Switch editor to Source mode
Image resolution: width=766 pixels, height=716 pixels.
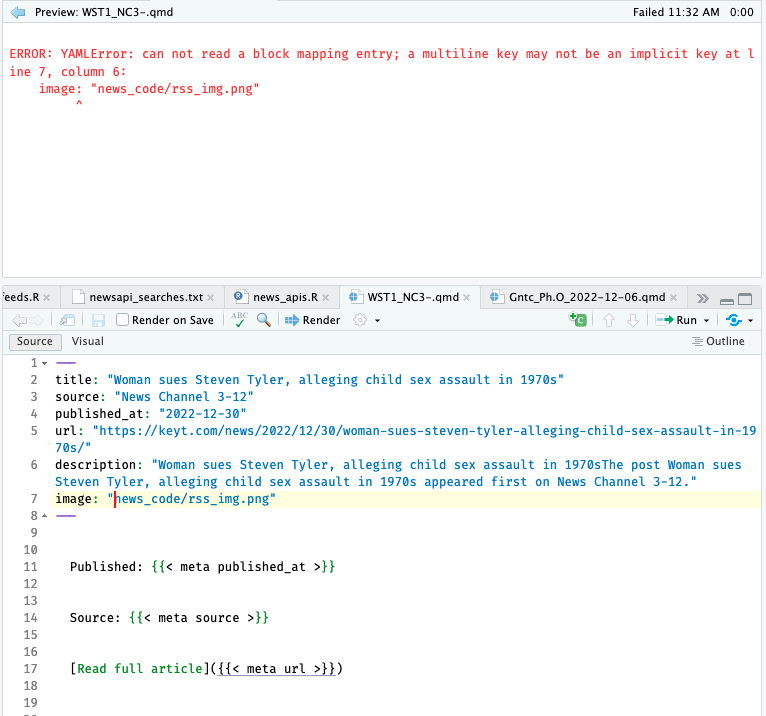coord(35,342)
